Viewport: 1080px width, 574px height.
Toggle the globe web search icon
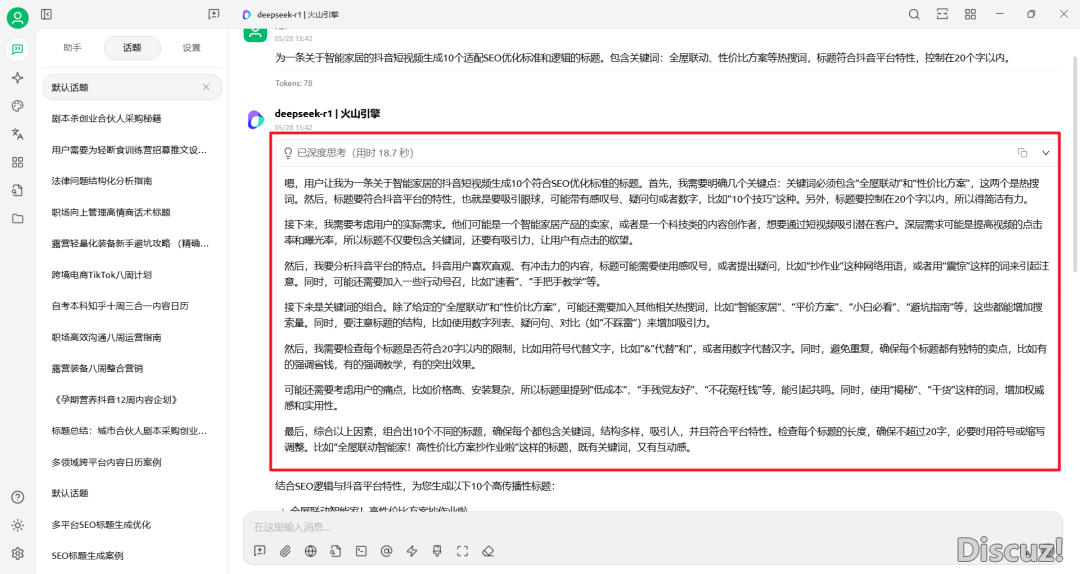pos(311,551)
